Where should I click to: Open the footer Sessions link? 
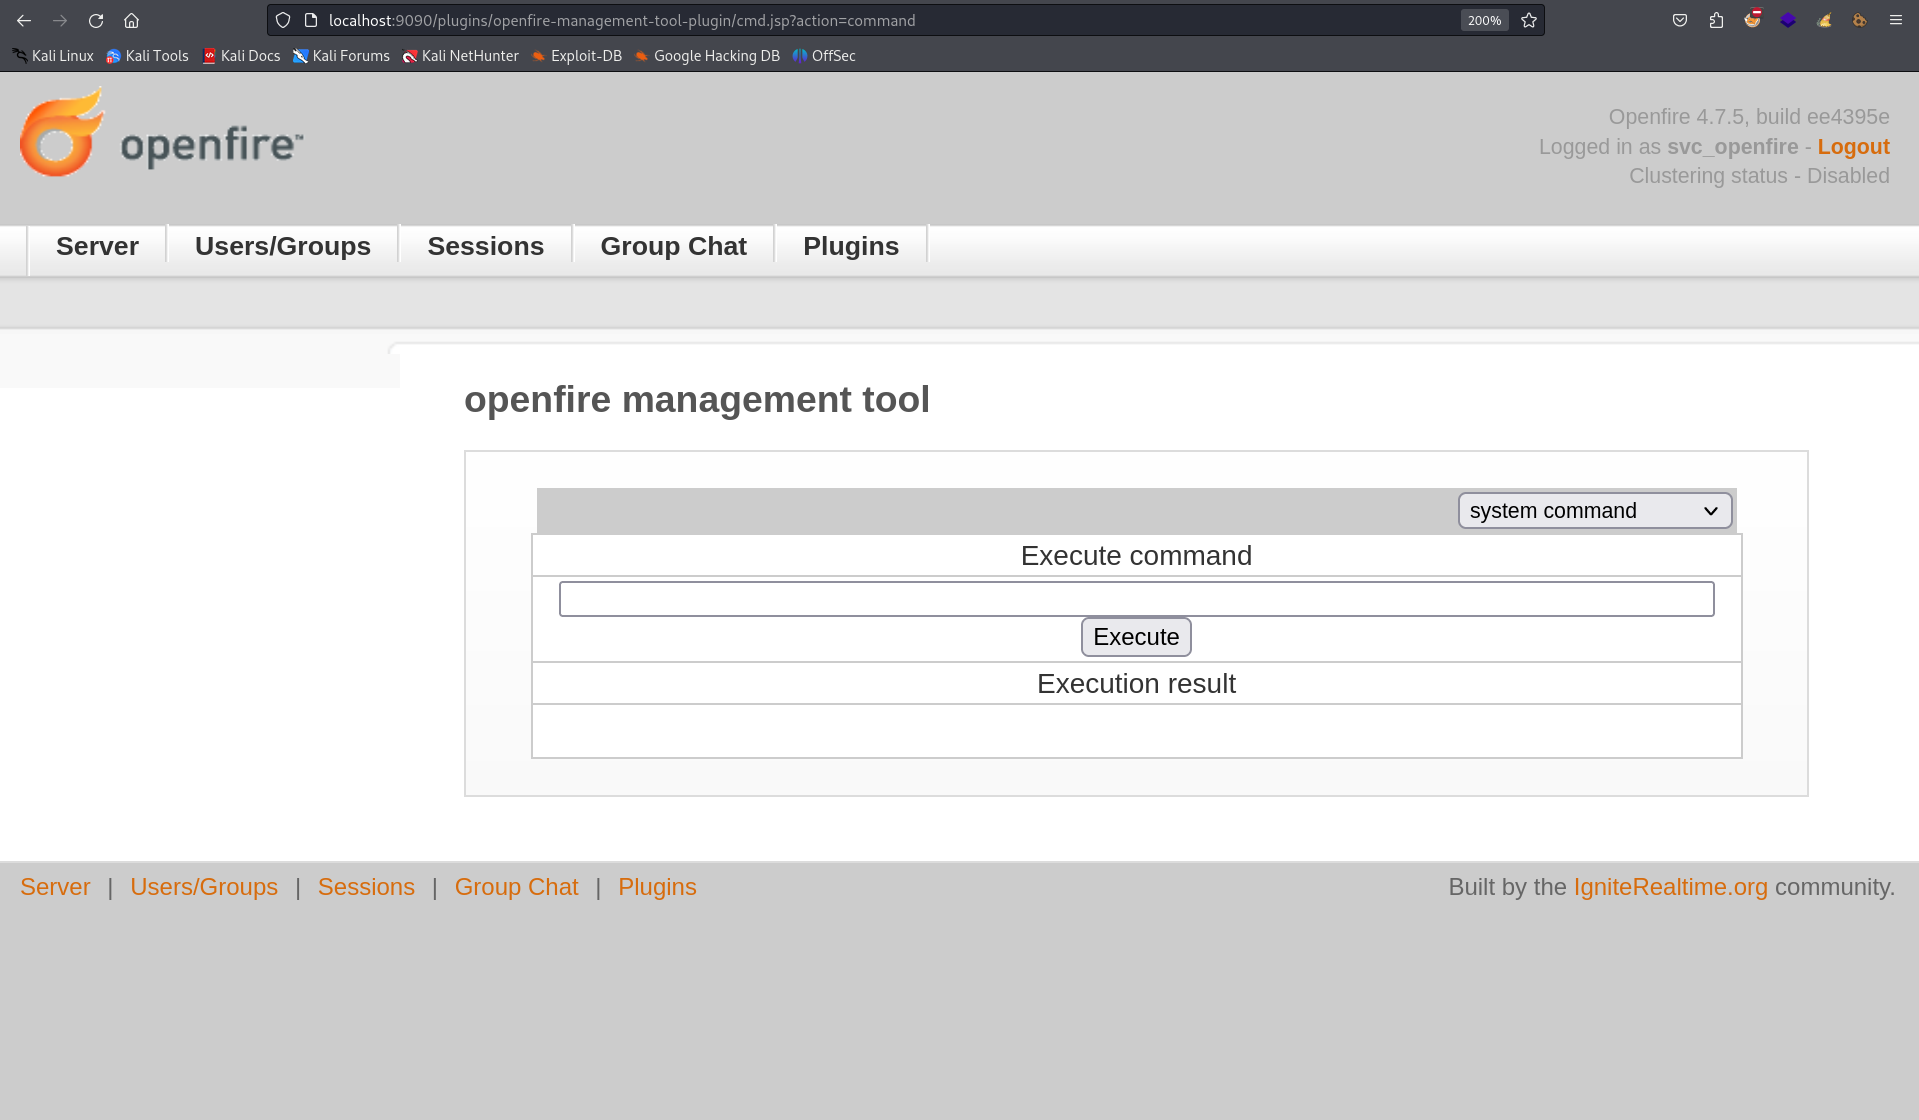click(366, 887)
